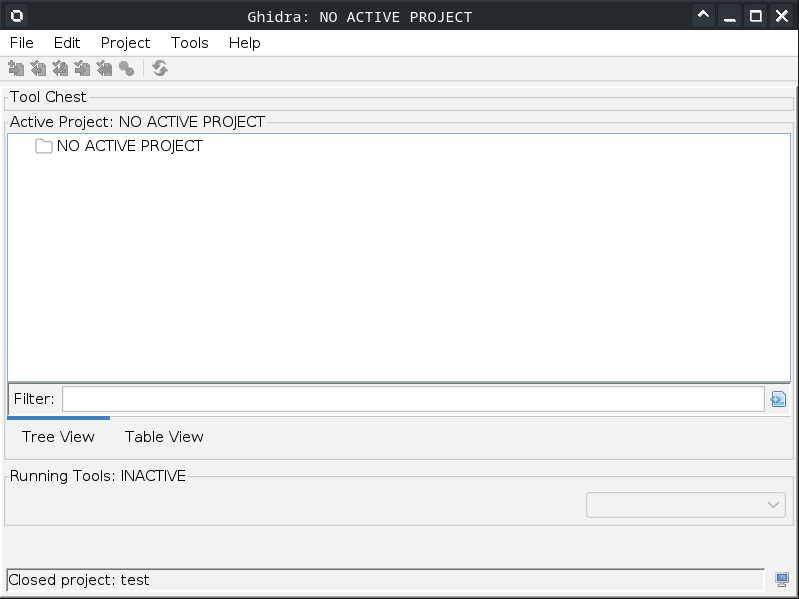
Task: Open the Tools menu
Action: tap(190, 43)
